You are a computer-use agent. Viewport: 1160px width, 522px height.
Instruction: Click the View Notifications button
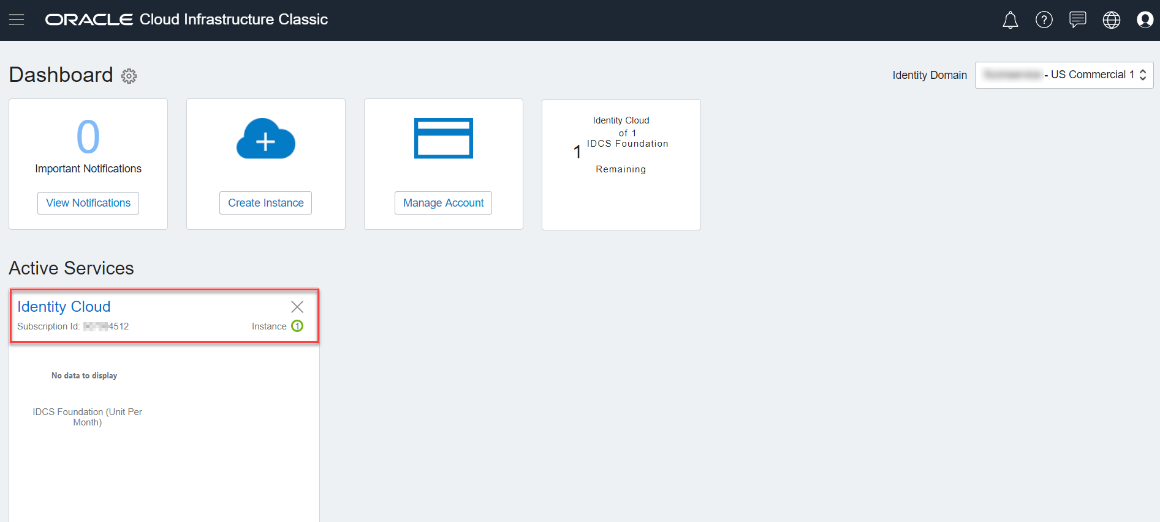(x=88, y=203)
